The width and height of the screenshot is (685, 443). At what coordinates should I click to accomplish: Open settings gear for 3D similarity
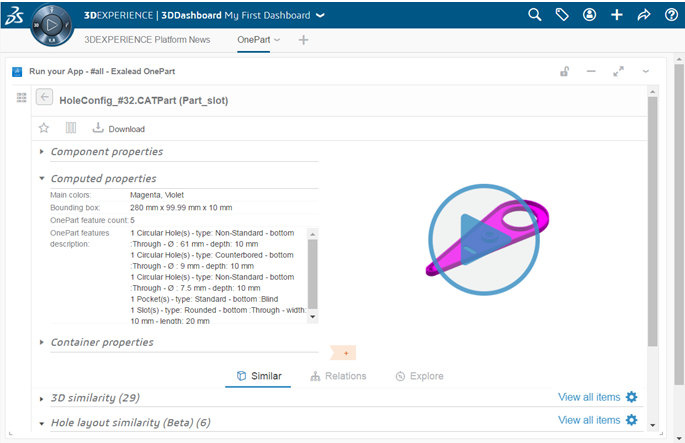tap(631, 397)
